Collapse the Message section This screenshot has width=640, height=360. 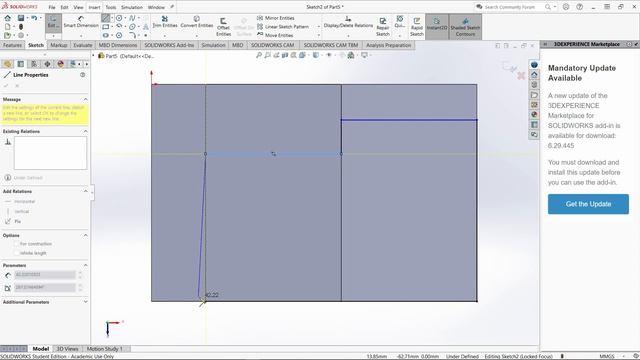pyautogui.click(x=85, y=99)
